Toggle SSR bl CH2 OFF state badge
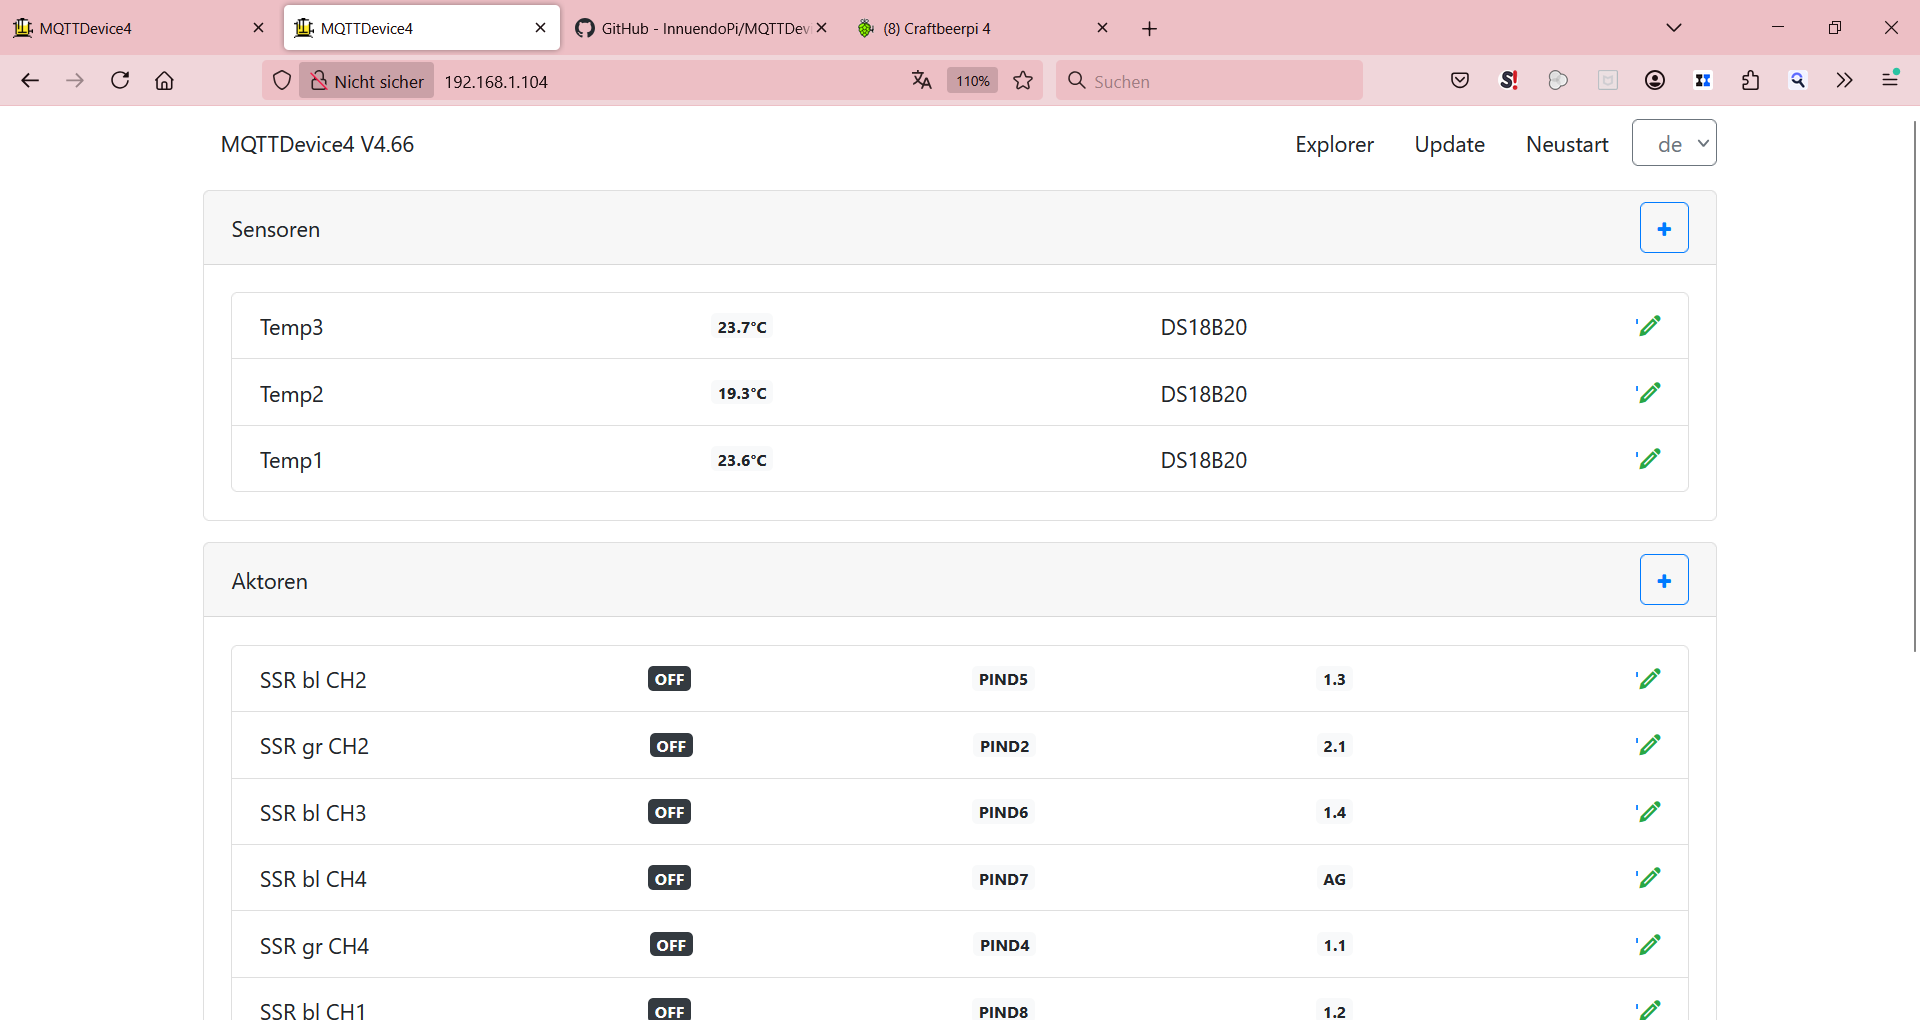Image resolution: width=1920 pixels, height=1020 pixels. pyautogui.click(x=669, y=680)
